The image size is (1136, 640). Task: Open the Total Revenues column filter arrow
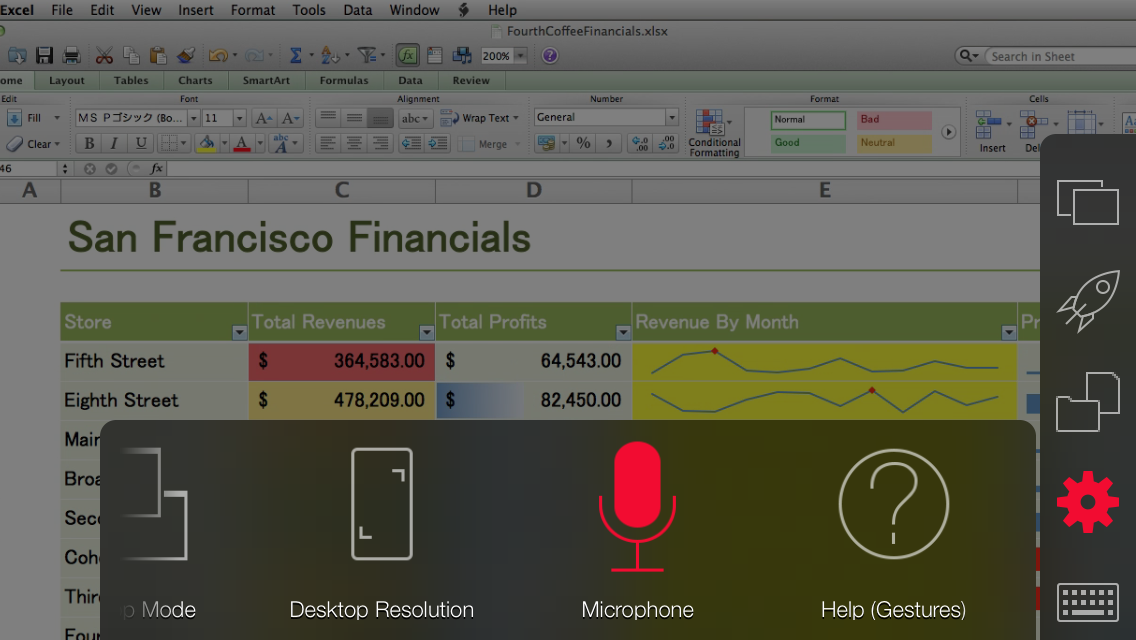(427, 332)
